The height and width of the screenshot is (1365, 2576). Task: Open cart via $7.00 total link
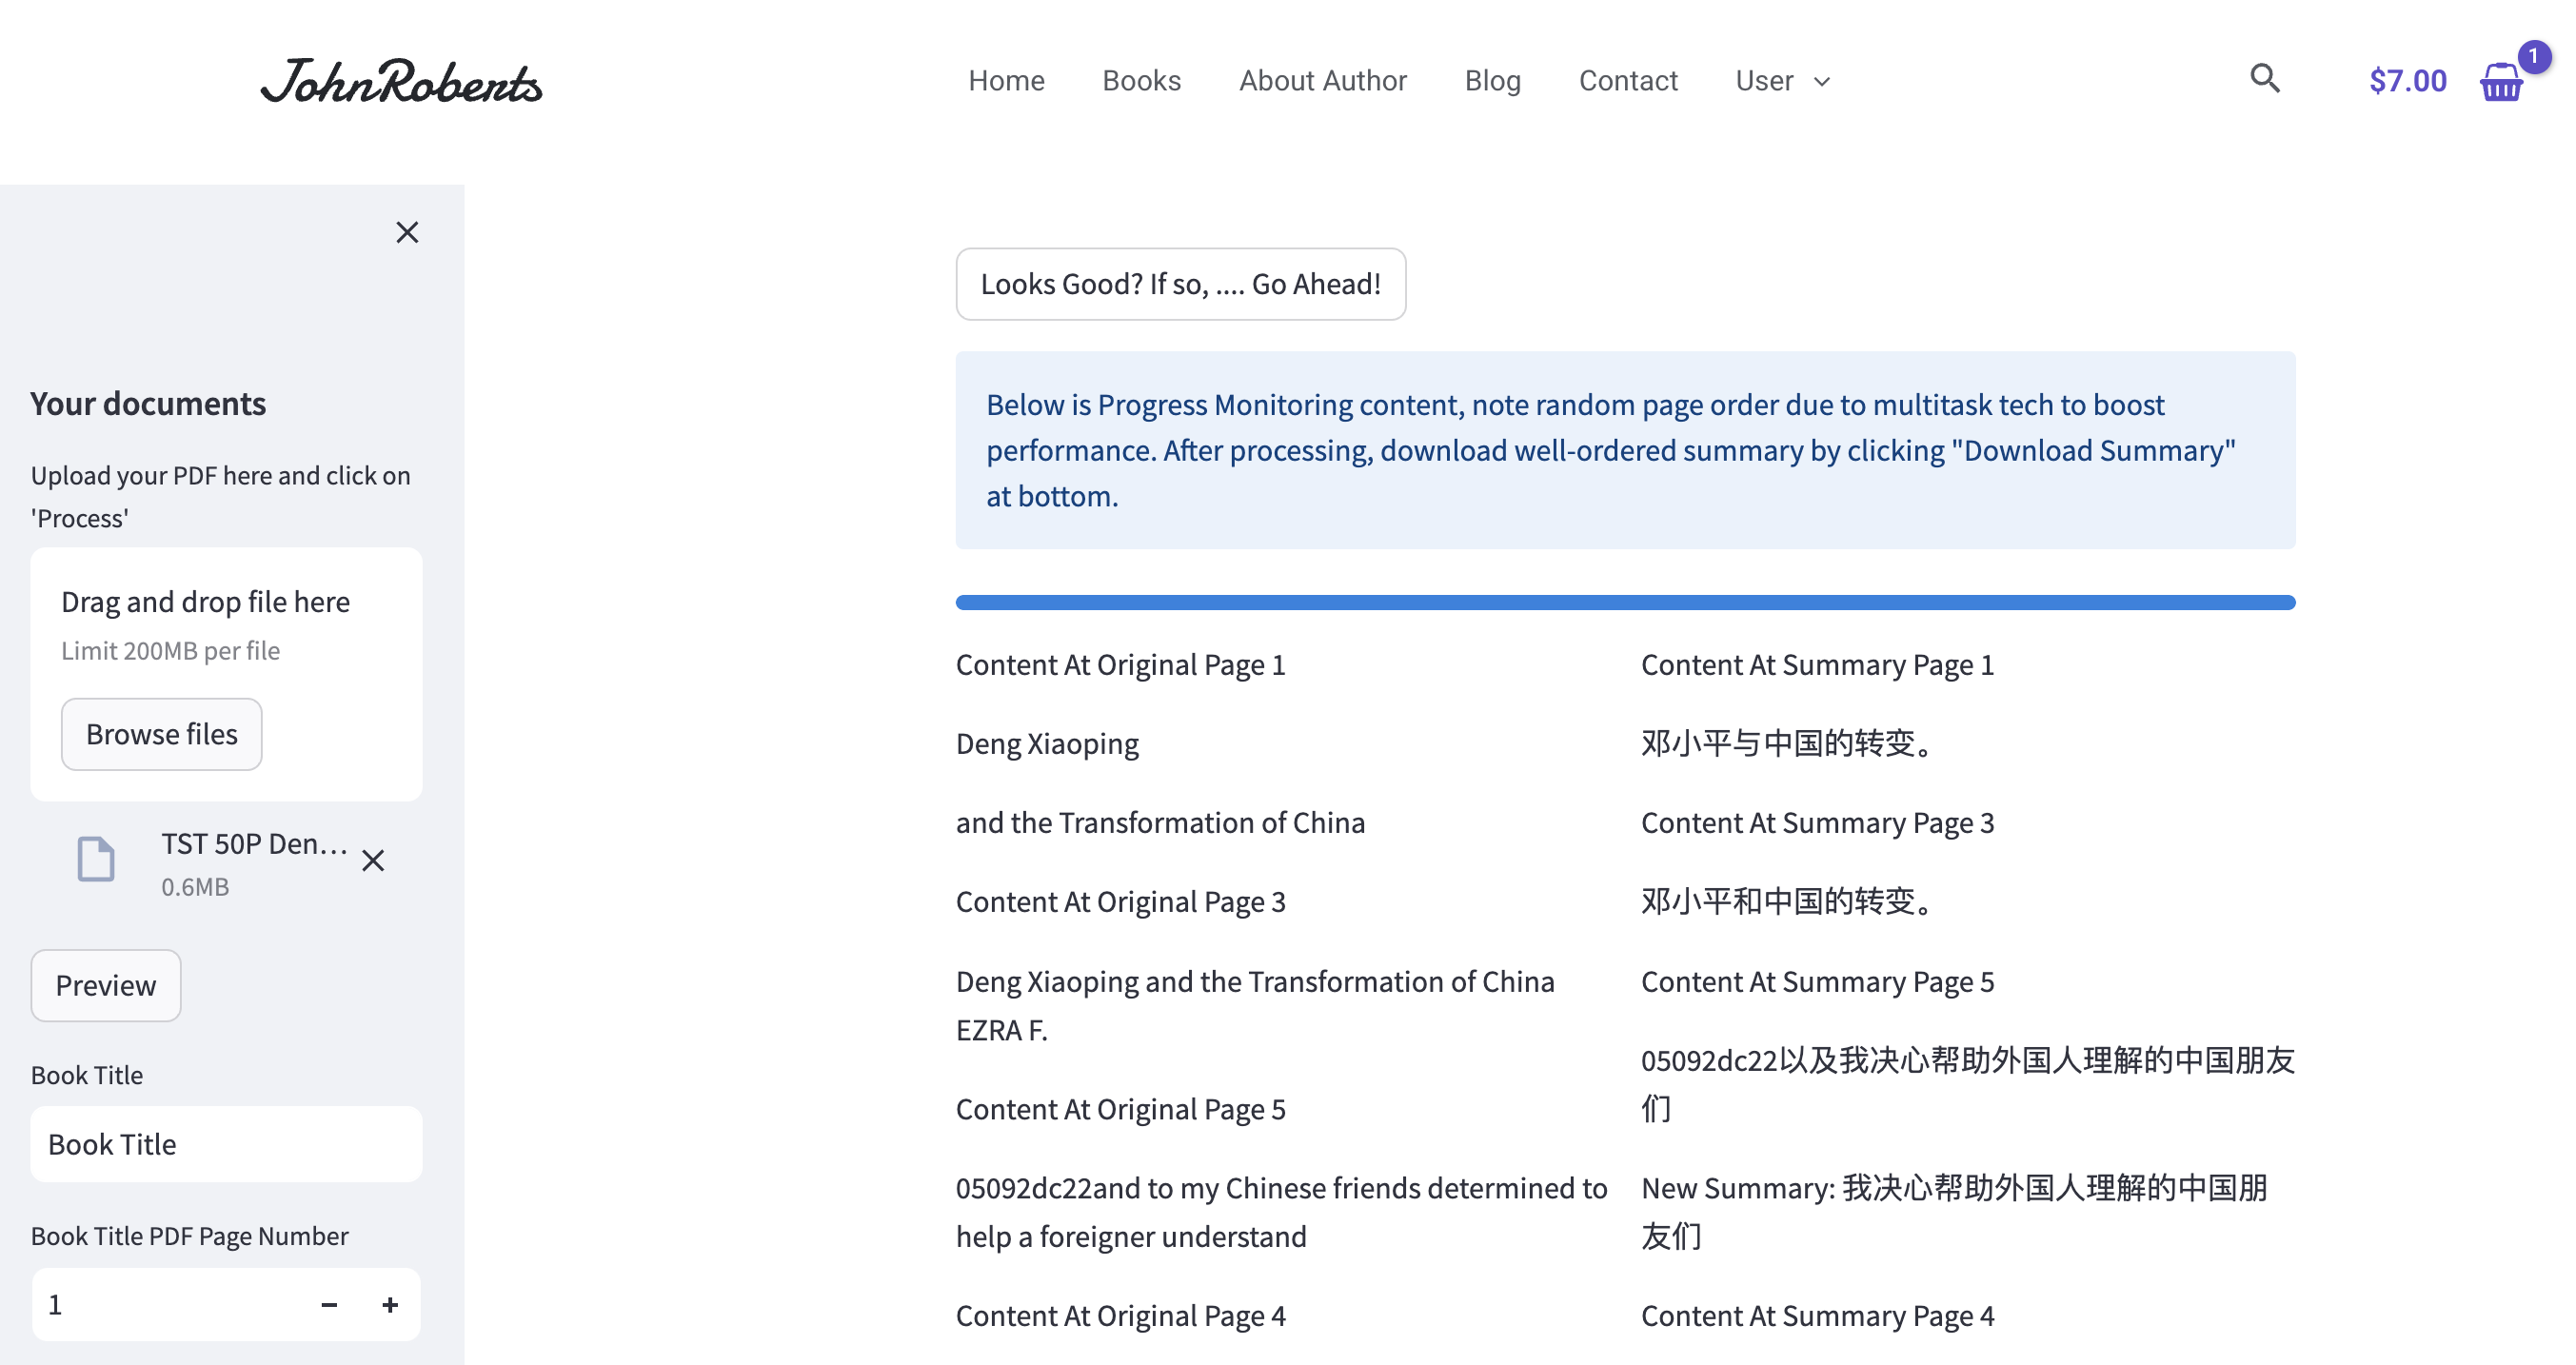tap(2408, 80)
